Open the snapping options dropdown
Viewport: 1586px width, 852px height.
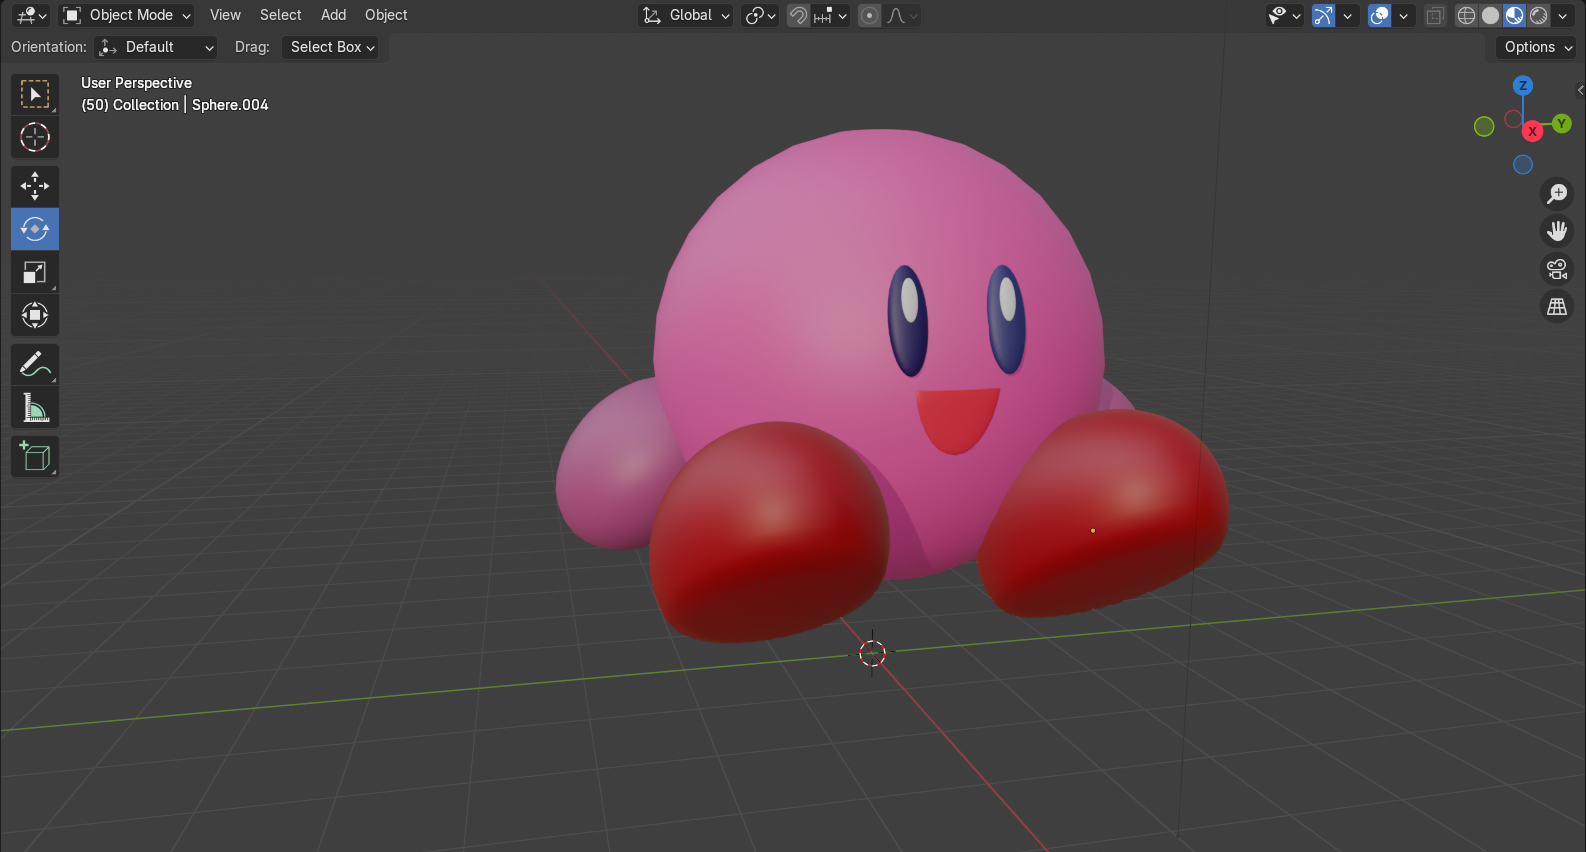point(831,15)
